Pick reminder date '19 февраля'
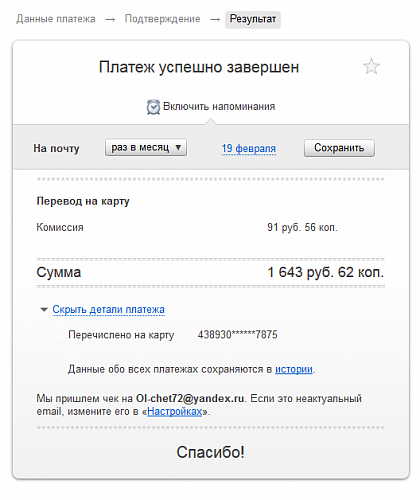This screenshot has width=420, height=500. point(249,148)
